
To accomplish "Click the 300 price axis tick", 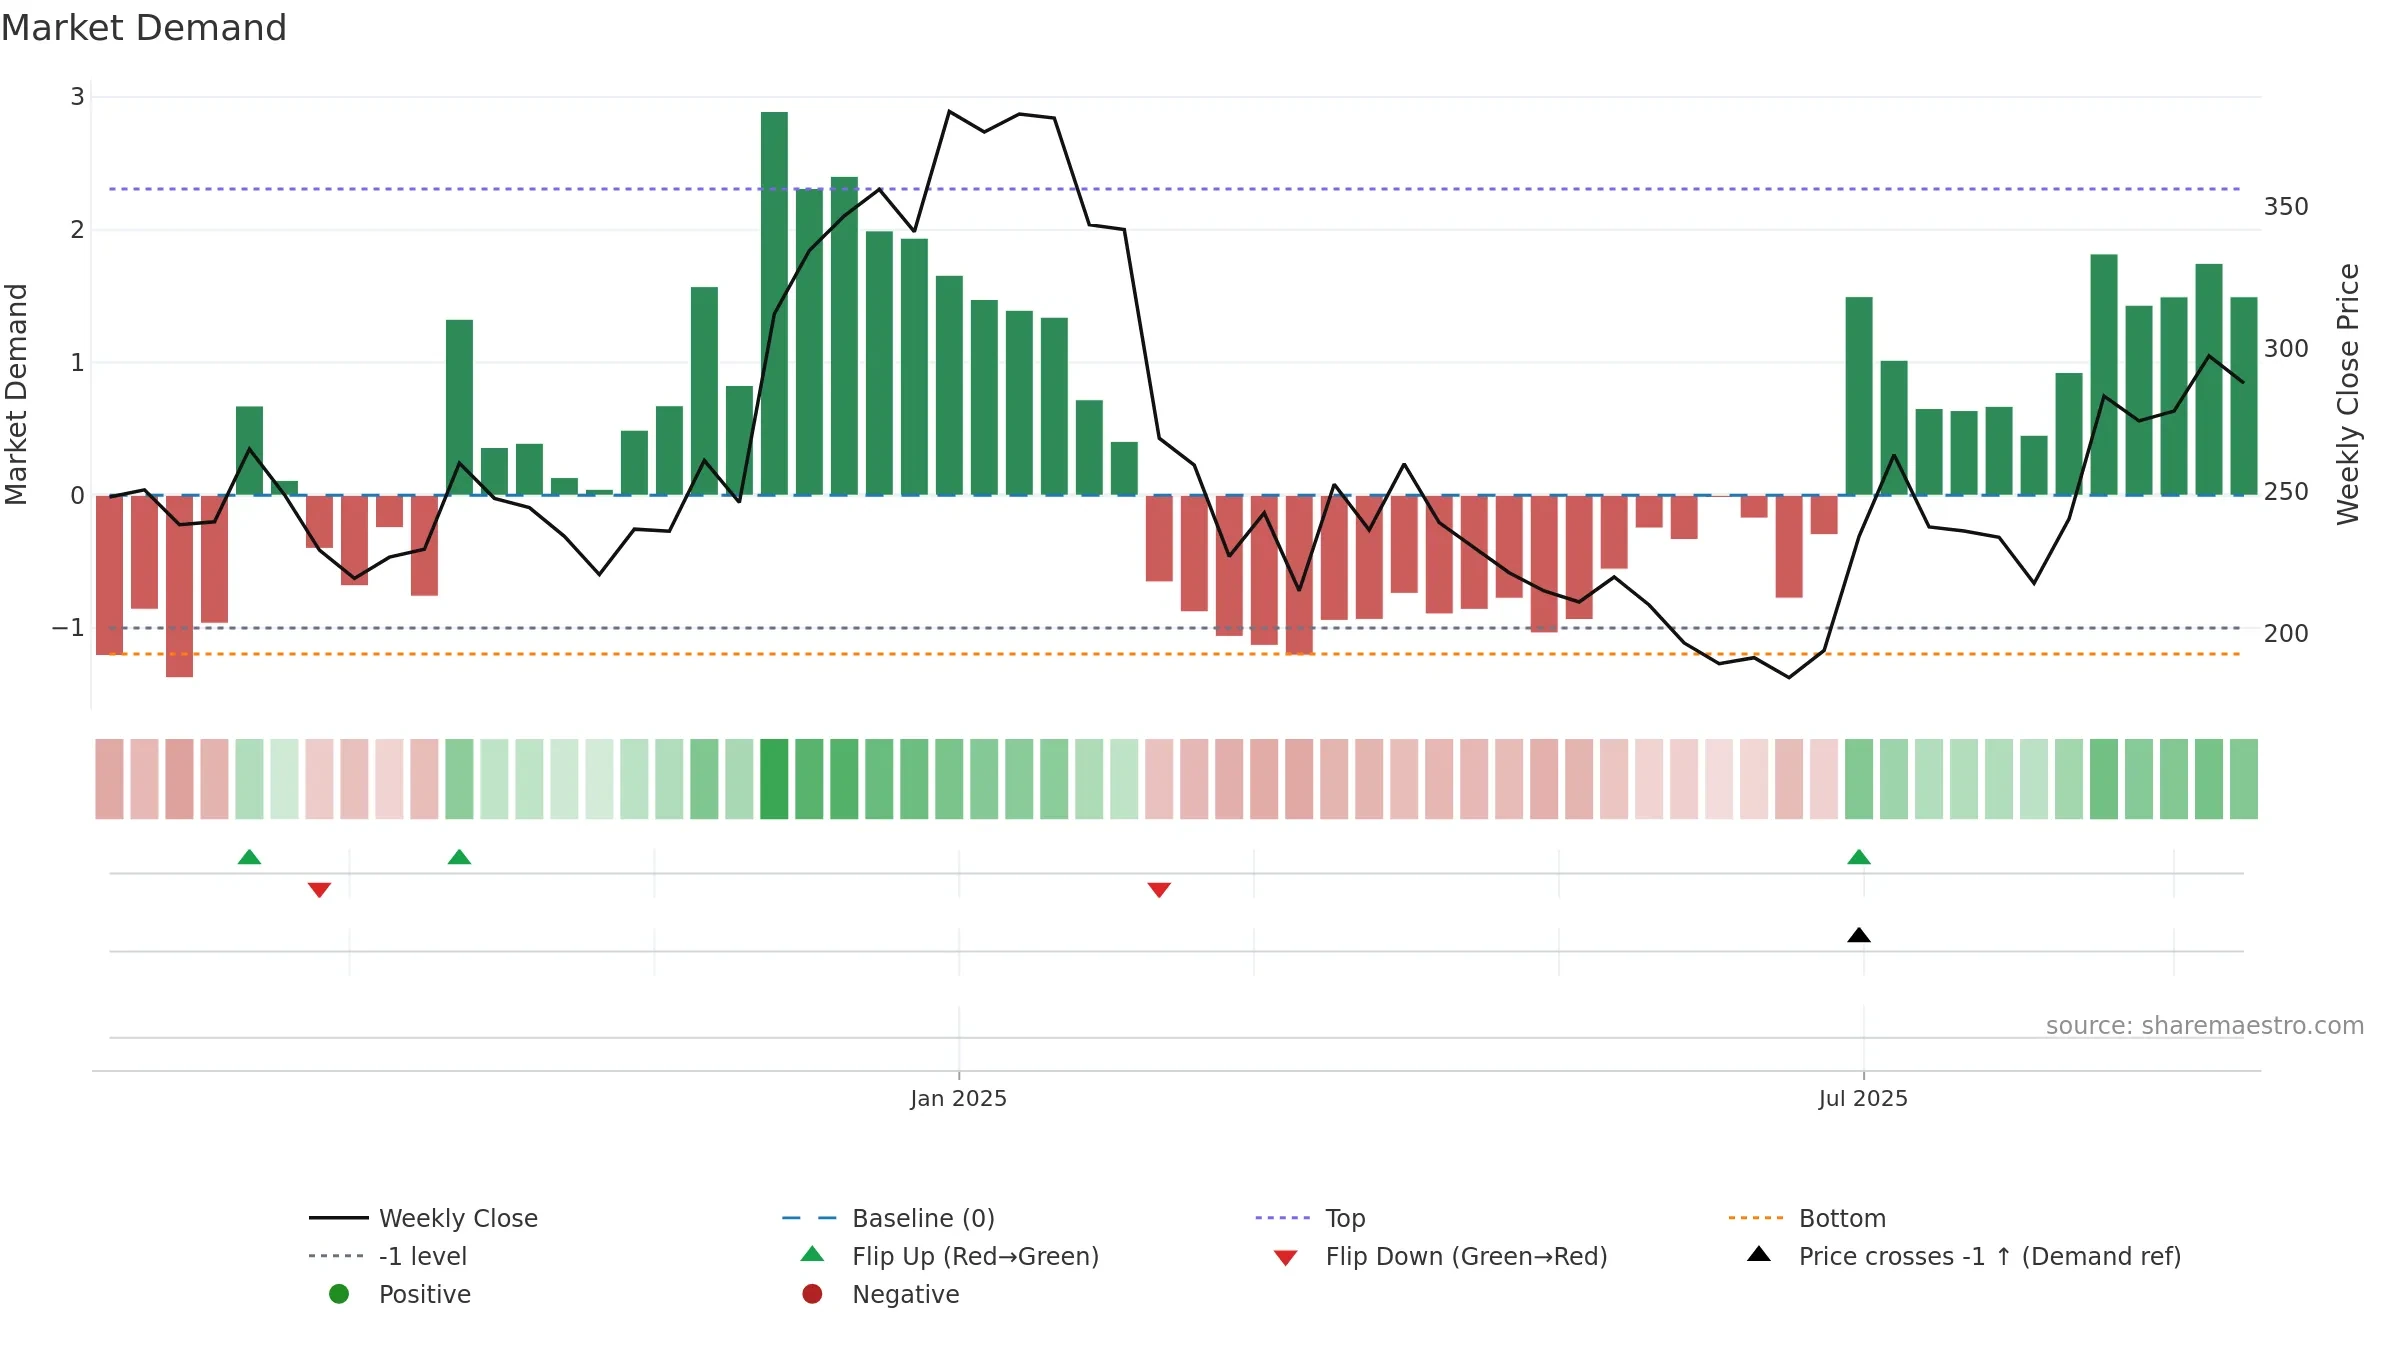I will (x=2286, y=349).
